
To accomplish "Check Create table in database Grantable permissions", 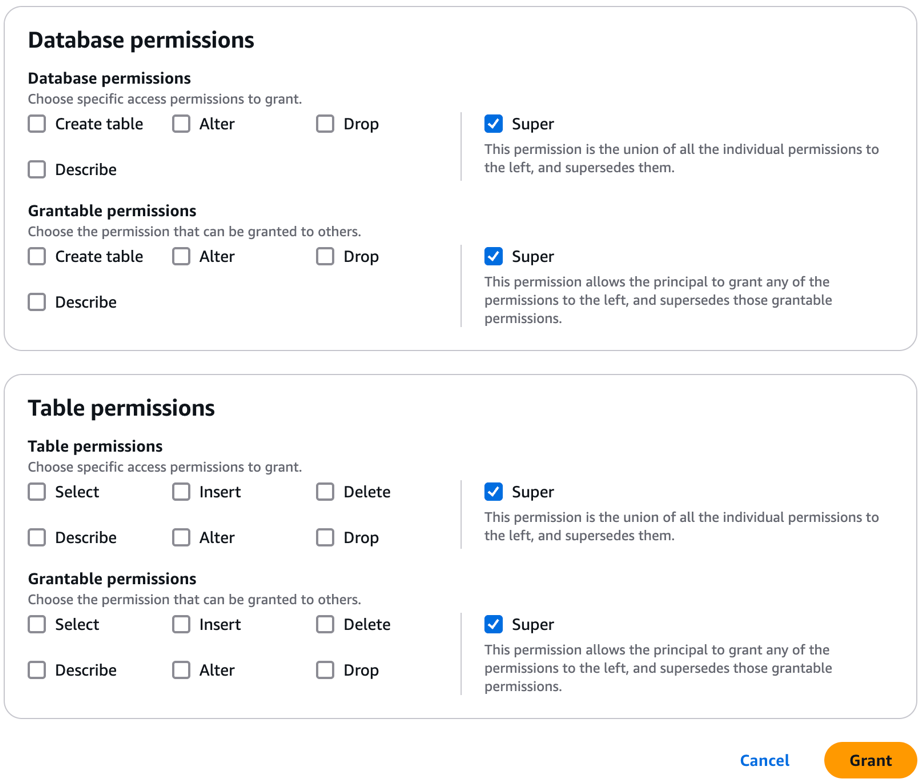I will point(37,257).
